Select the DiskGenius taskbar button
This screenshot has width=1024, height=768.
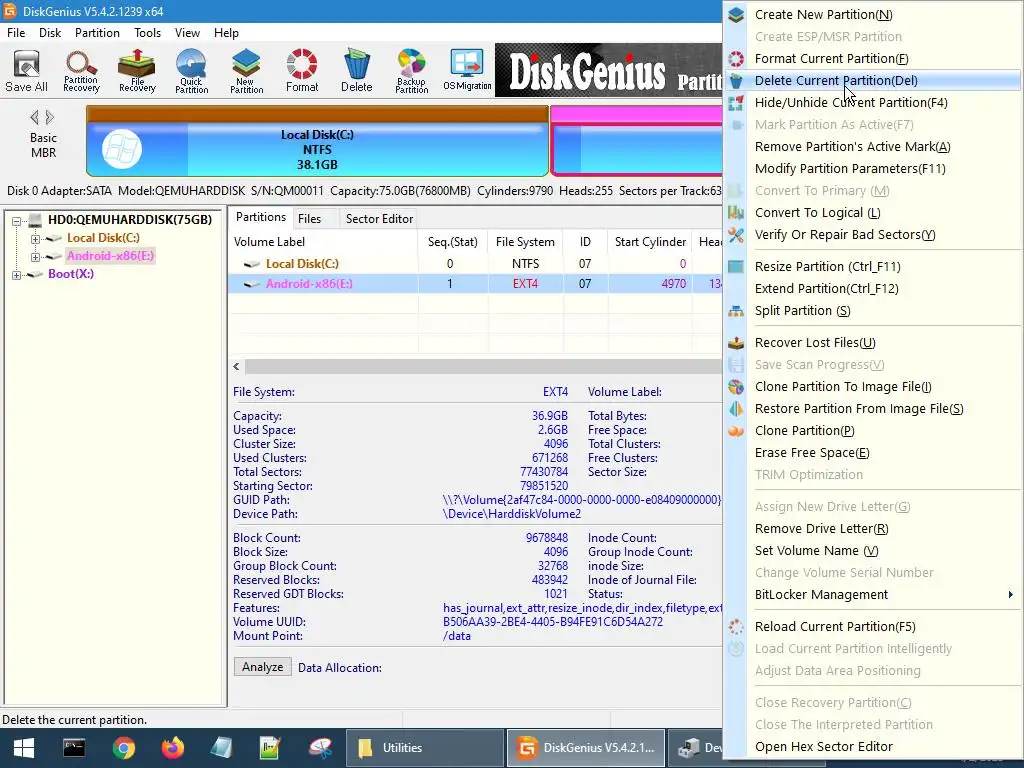tap(586, 748)
